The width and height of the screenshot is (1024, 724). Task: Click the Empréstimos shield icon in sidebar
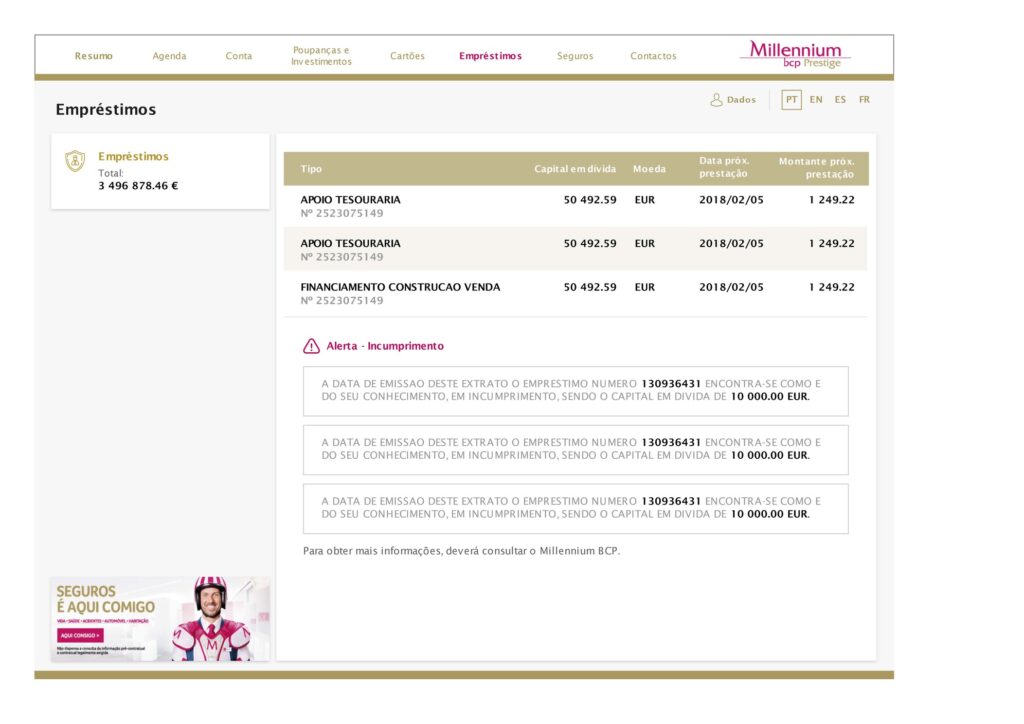click(75, 160)
